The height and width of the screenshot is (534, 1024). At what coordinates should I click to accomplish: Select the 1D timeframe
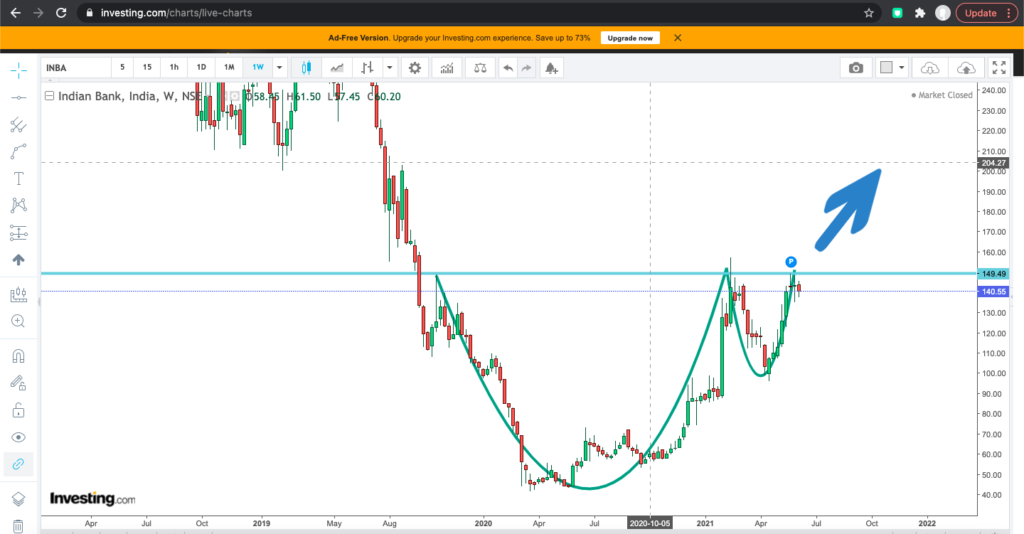(201, 67)
